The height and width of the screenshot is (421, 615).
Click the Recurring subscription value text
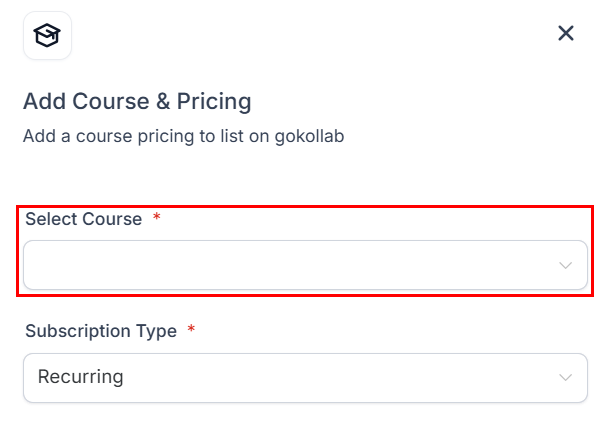[81, 377]
